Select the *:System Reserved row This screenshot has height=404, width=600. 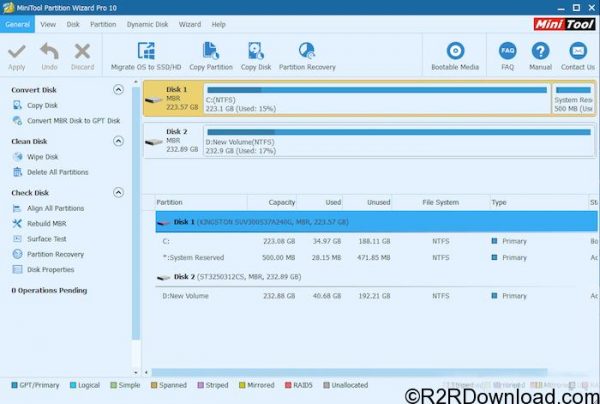(376, 257)
